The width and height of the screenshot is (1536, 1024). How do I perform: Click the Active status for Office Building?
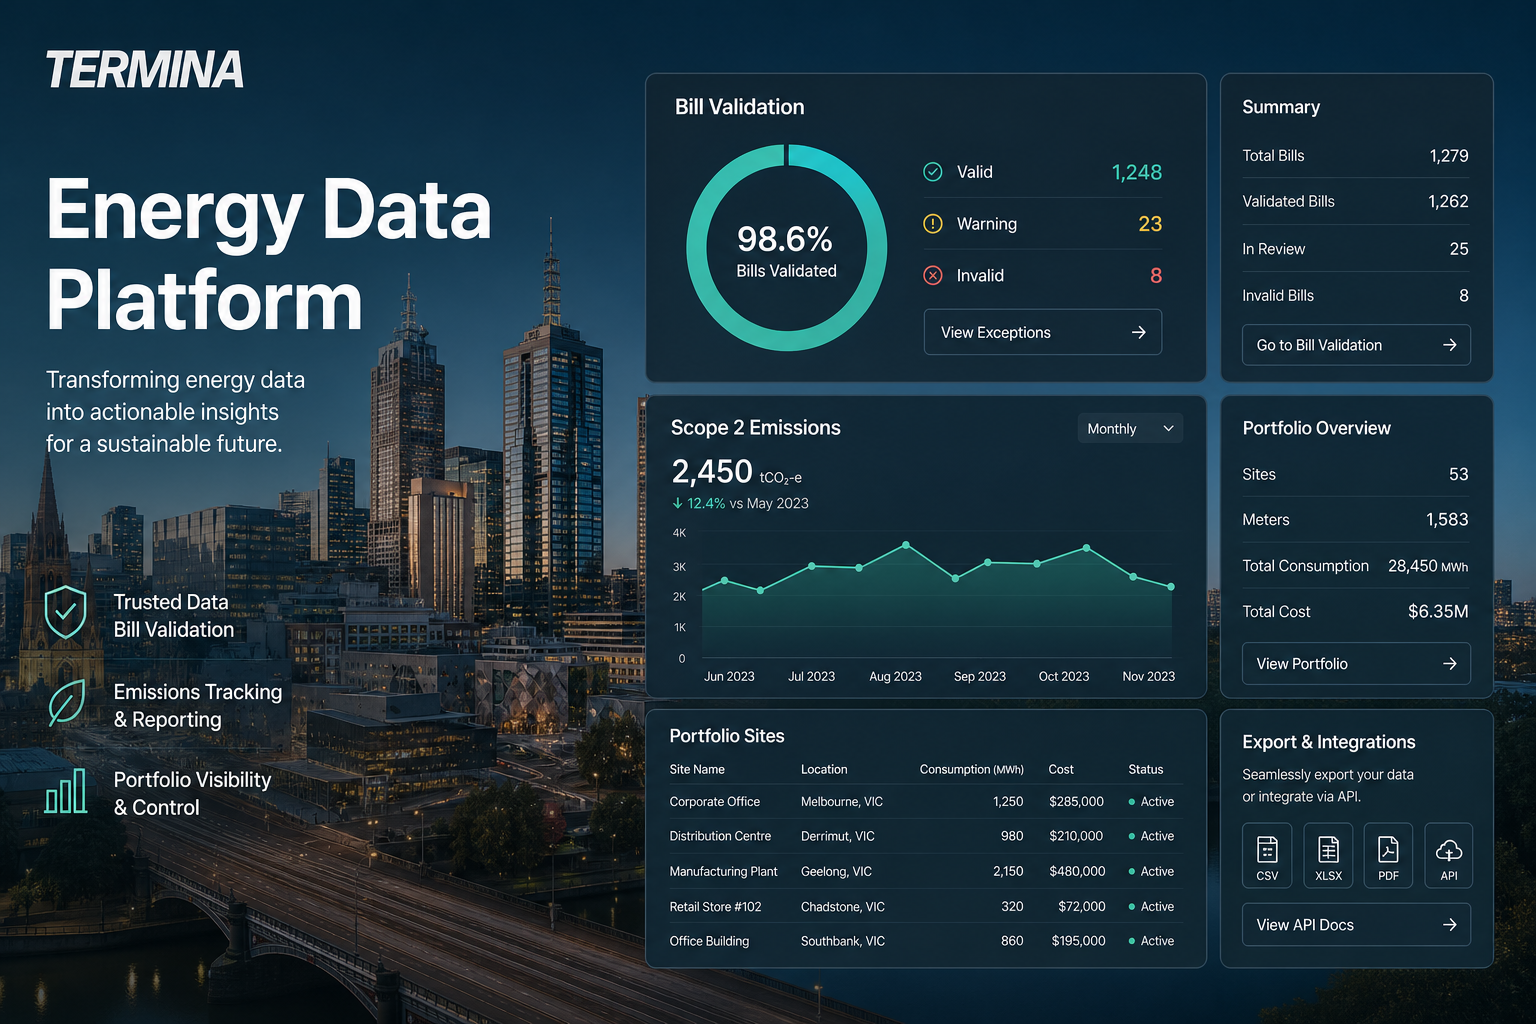(1151, 941)
